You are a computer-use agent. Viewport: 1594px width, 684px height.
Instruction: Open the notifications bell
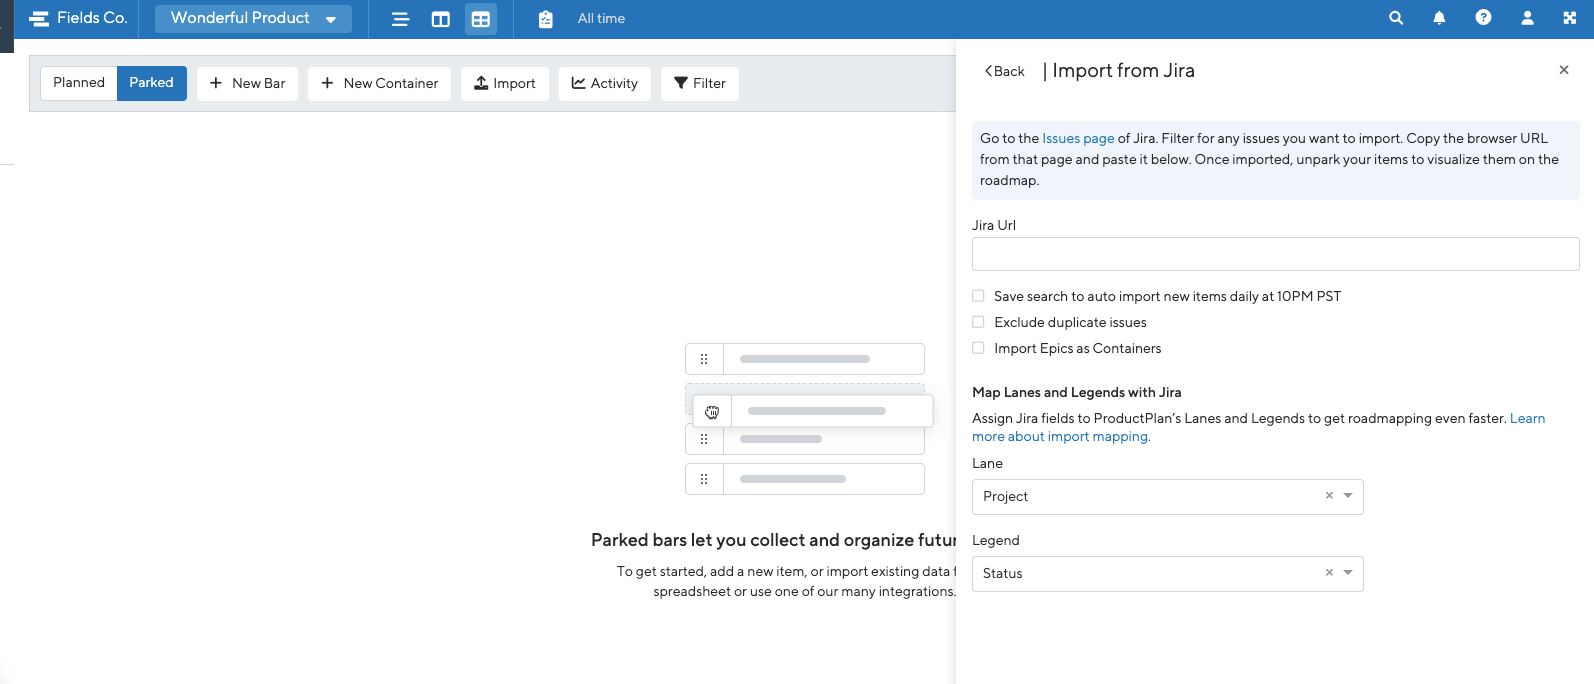pyautogui.click(x=1439, y=18)
